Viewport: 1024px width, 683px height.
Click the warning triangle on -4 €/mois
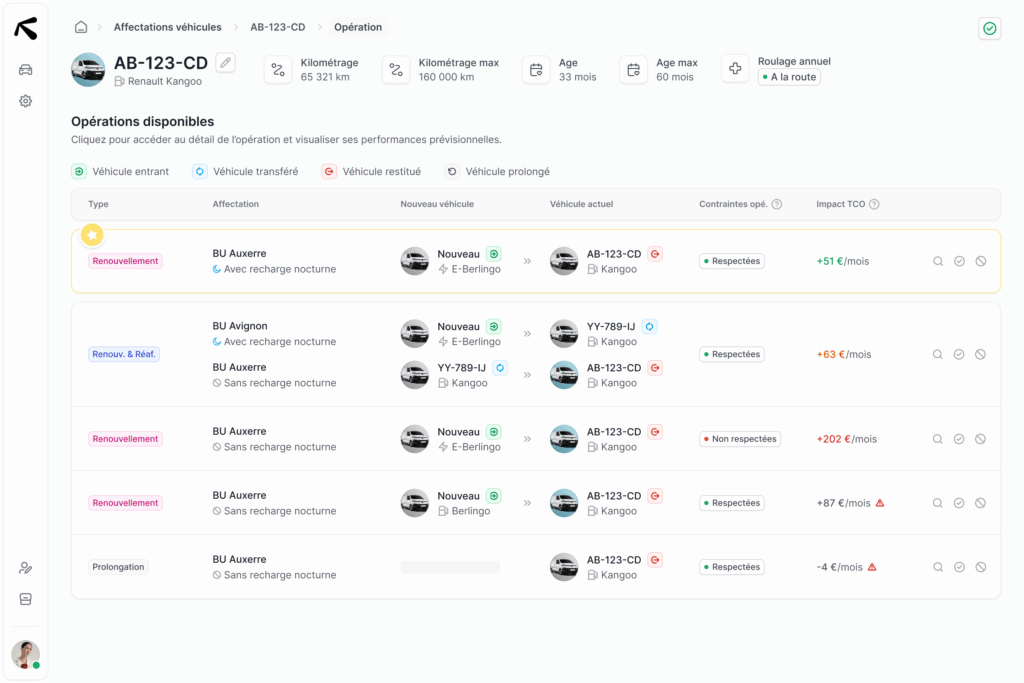click(x=872, y=567)
